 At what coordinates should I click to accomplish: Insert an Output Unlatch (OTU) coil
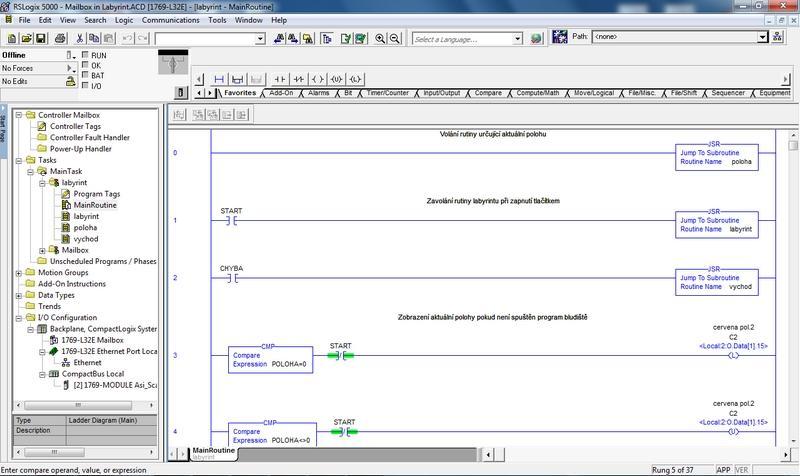336,79
